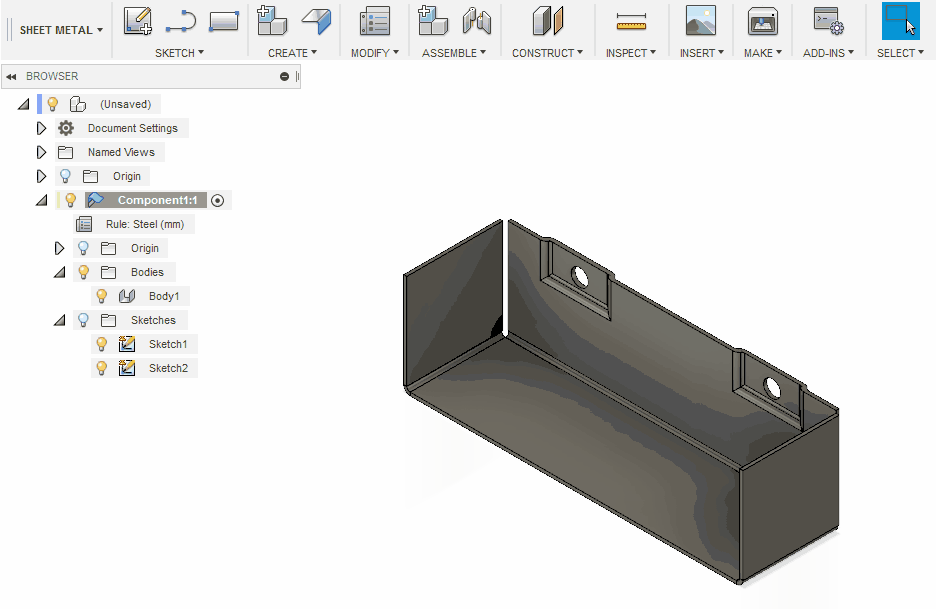Activate Component1:1 radio button
The width and height of the screenshot is (936, 609).
tap(217, 200)
